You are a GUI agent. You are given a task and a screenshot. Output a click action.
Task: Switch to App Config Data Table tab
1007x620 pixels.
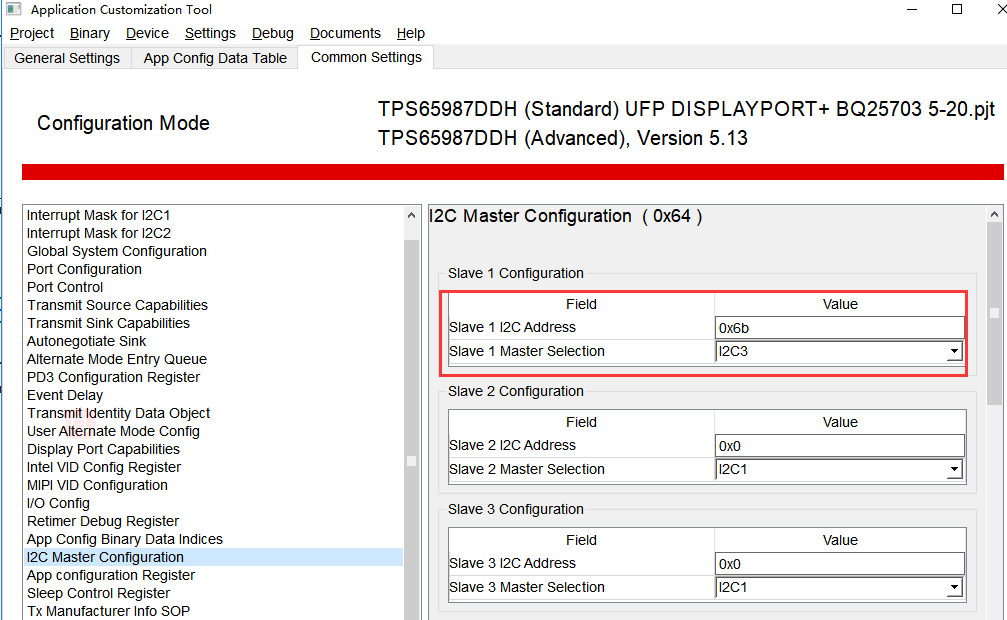pyautogui.click(x=215, y=58)
